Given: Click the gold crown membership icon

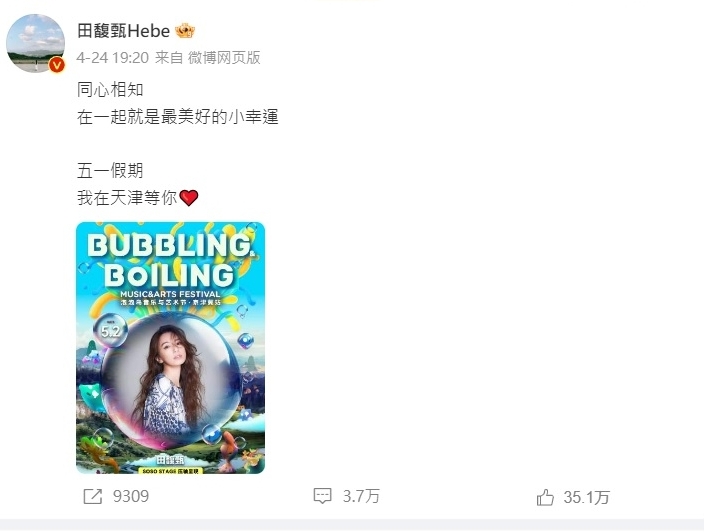Looking at the screenshot, I should pyautogui.click(x=185, y=31).
